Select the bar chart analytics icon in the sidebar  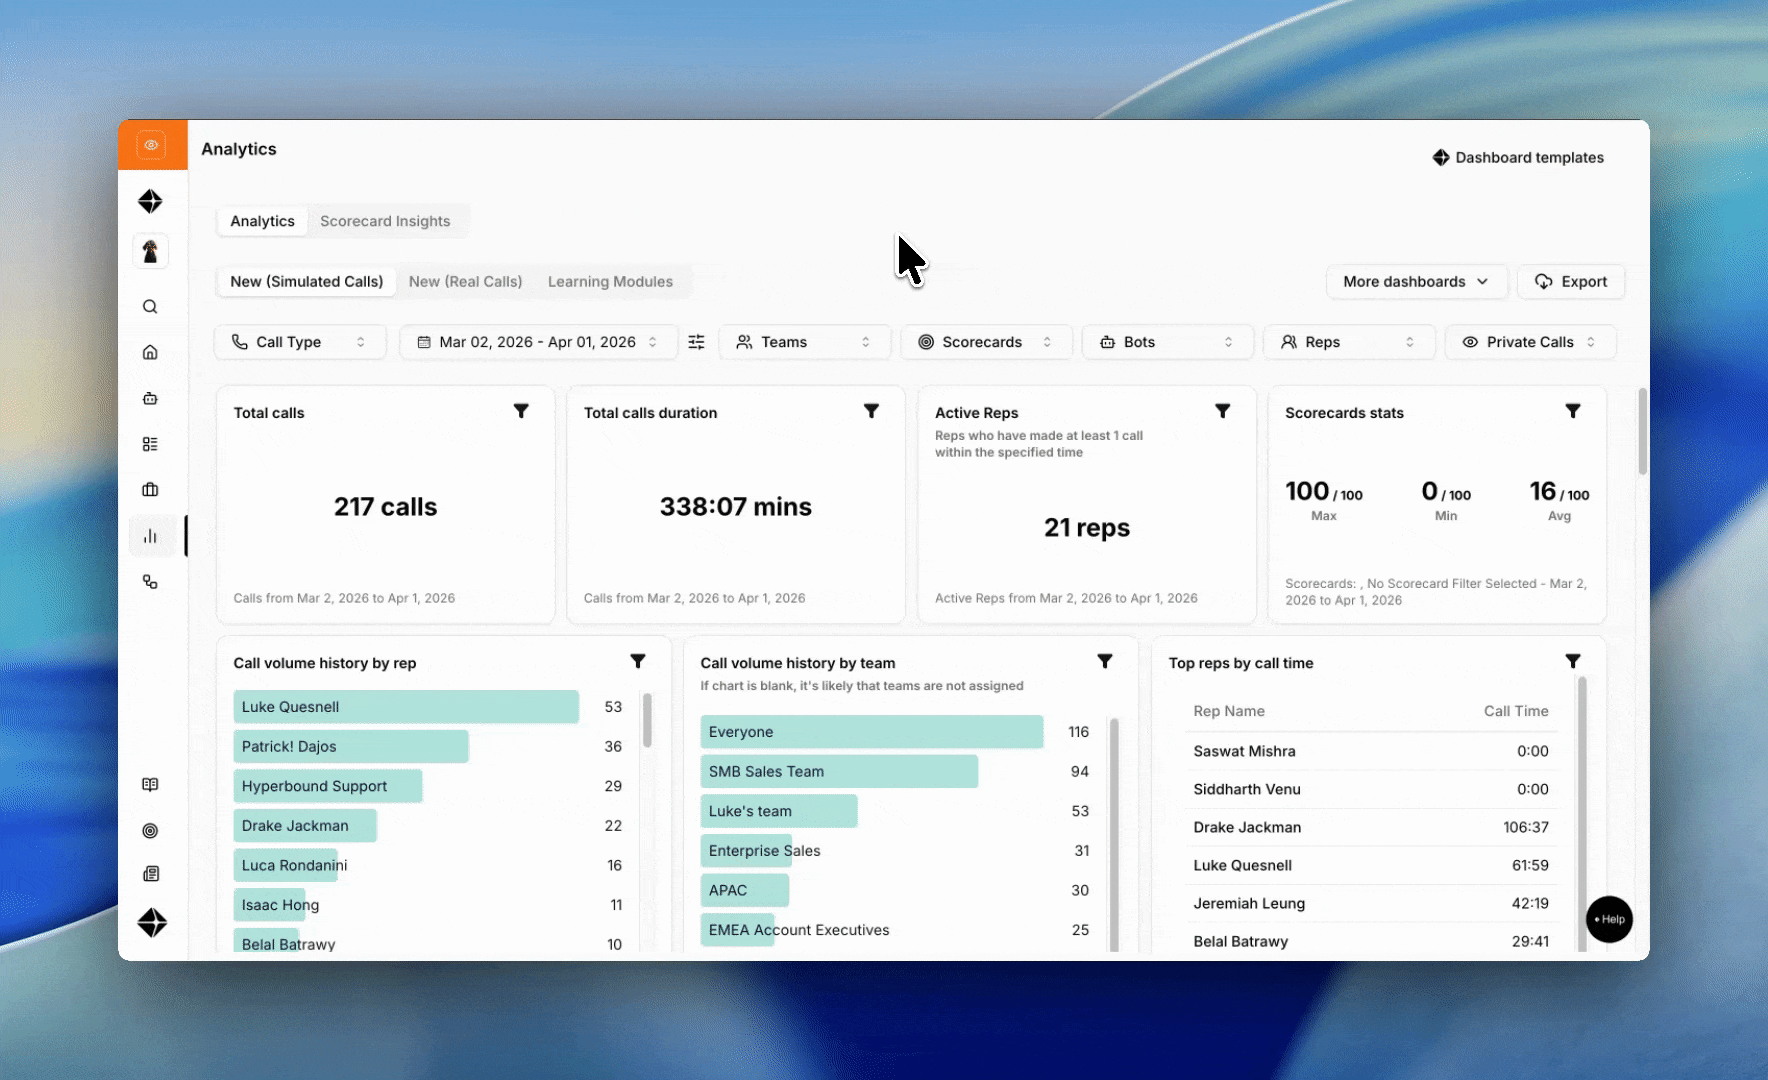point(150,536)
